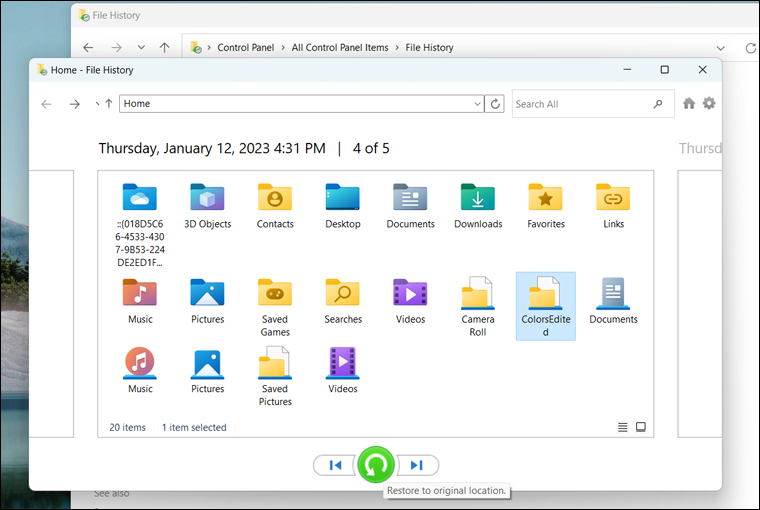Select the Downloads folder
The width and height of the screenshot is (760, 510).
point(478,206)
